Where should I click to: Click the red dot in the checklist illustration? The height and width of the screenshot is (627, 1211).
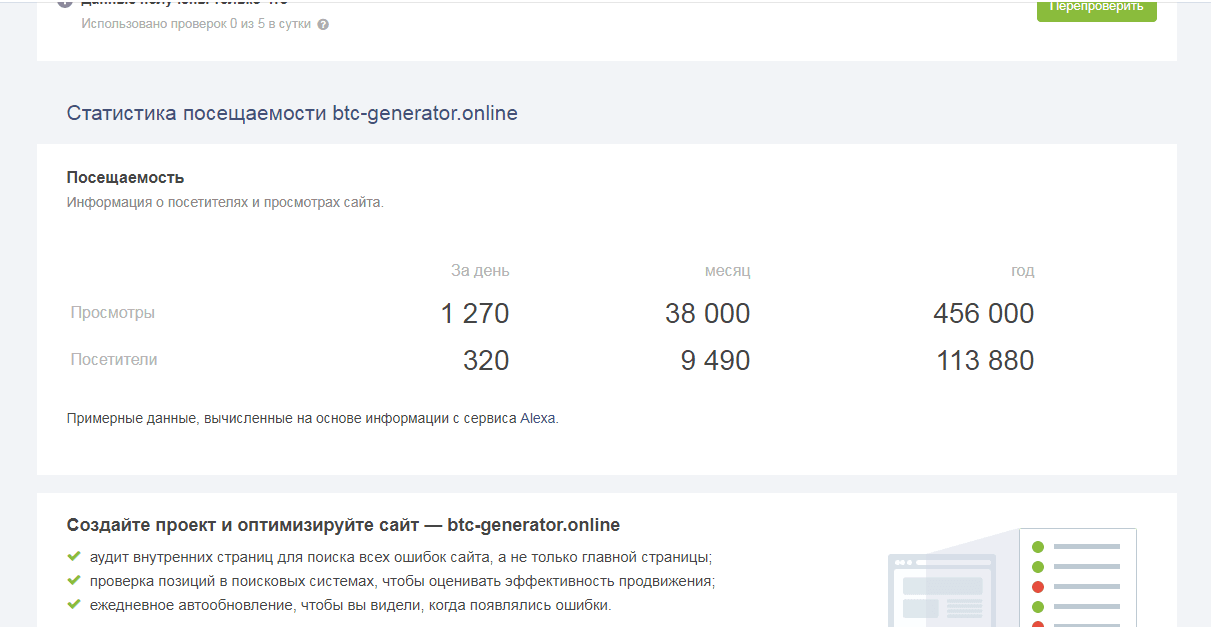[x=1038, y=587]
